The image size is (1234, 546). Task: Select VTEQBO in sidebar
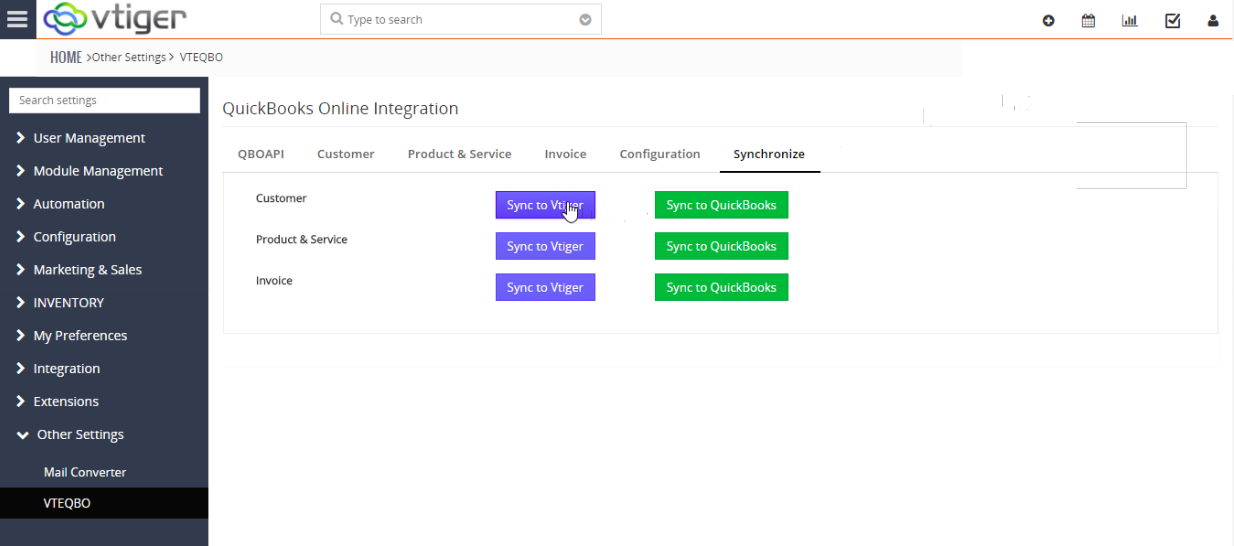(104, 503)
